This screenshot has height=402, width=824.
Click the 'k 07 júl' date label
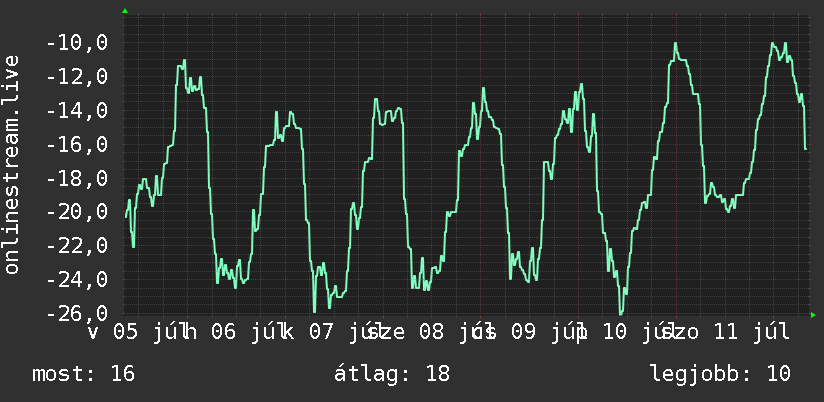(x=329, y=332)
